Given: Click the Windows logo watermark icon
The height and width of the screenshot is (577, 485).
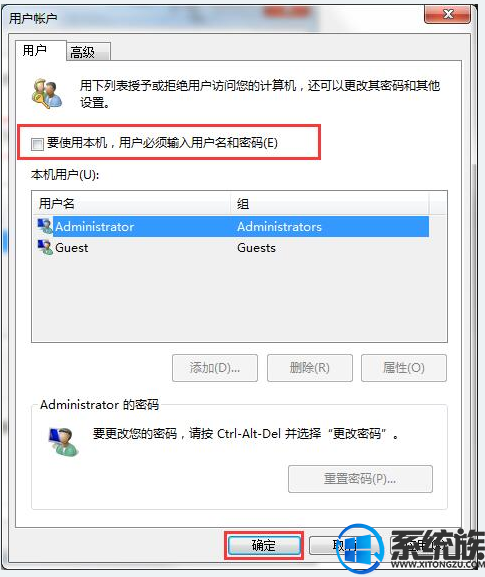Looking at the screenshot, I should point(360,548).
